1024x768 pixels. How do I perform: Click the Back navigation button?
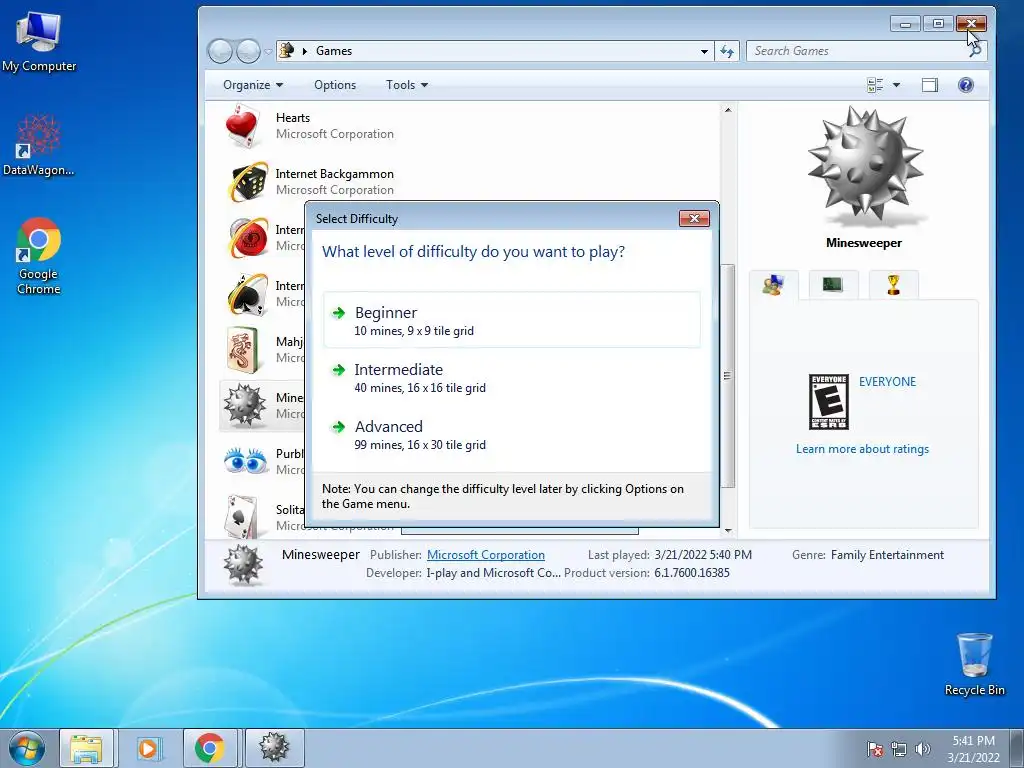(x=220, y=51)
